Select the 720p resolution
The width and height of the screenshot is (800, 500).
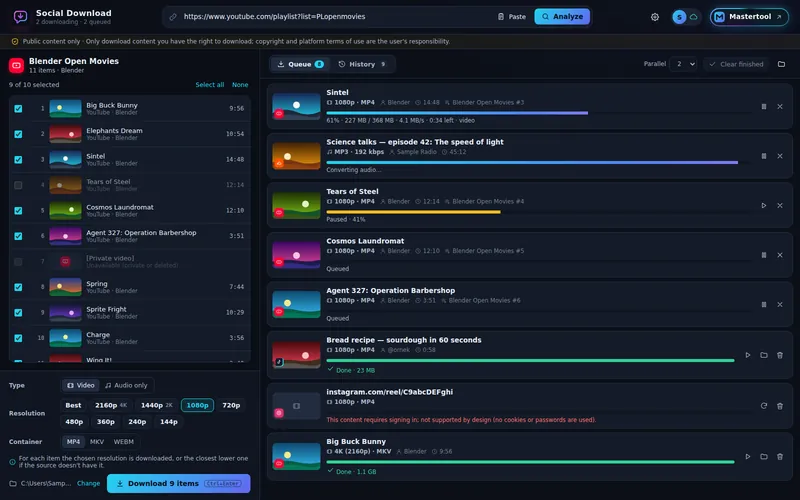[231, 405]
